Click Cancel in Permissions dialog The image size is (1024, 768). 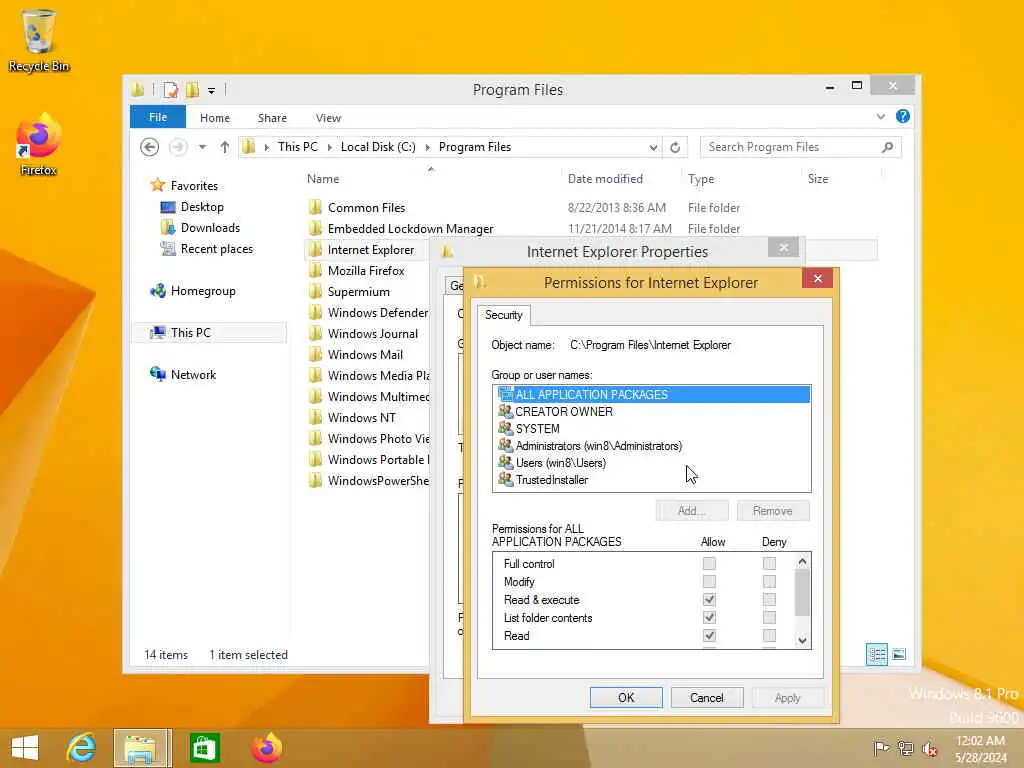(707, 697)
